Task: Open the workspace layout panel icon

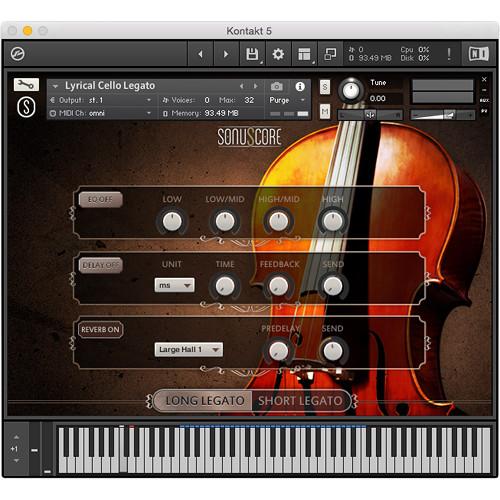Action: click(x=304, y=54)
